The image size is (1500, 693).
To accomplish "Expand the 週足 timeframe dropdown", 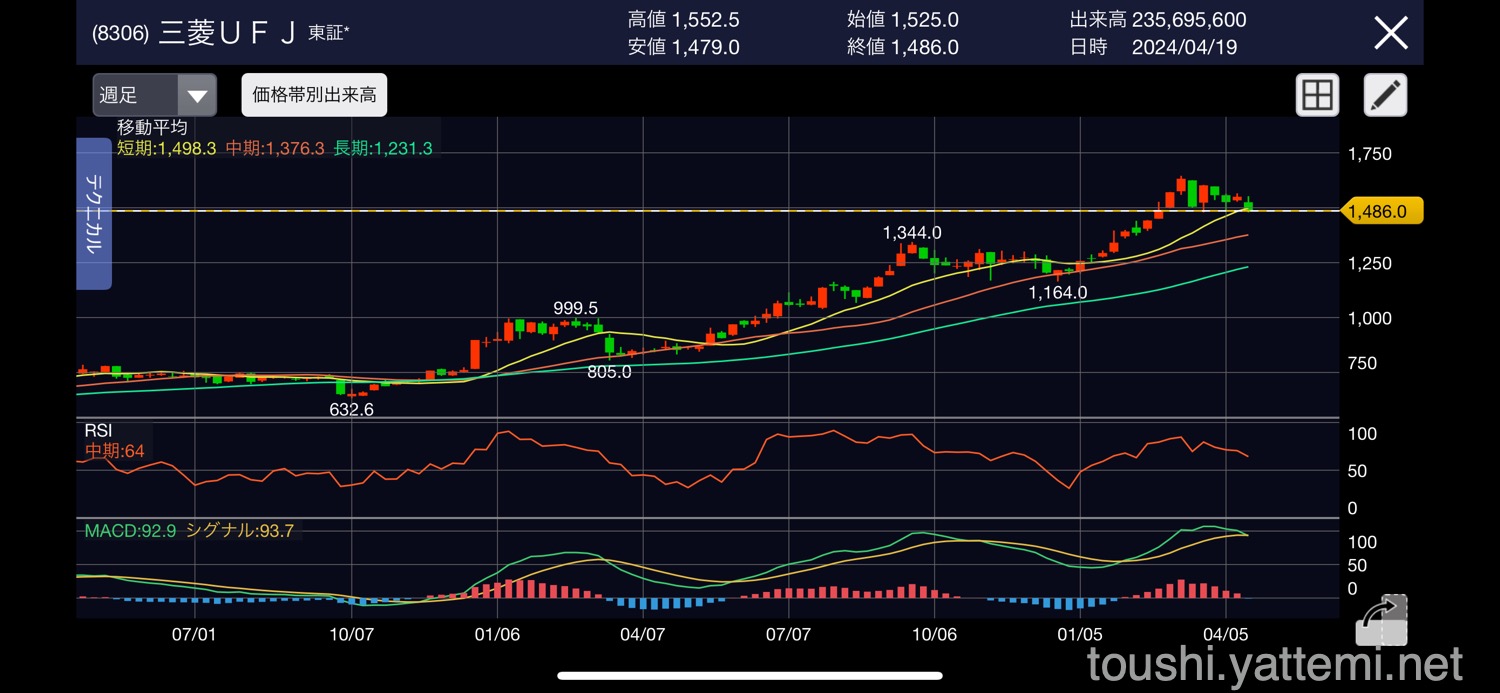I will [154, 96].
